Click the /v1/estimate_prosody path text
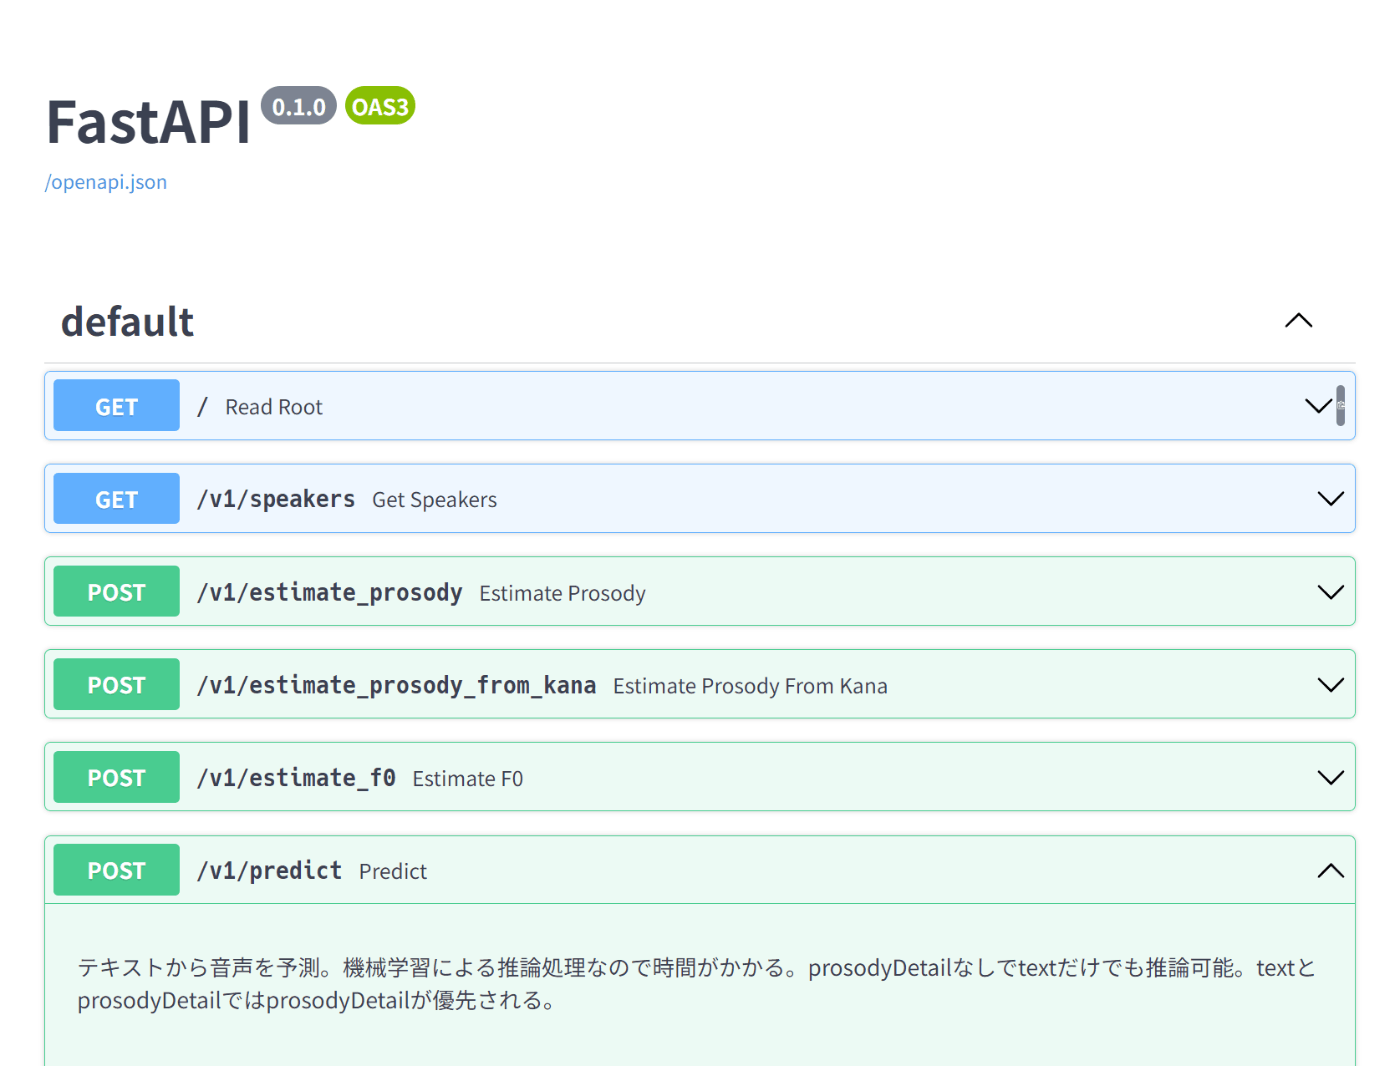The height and width of the screenshot is (1066, 1400). (330, 592)
